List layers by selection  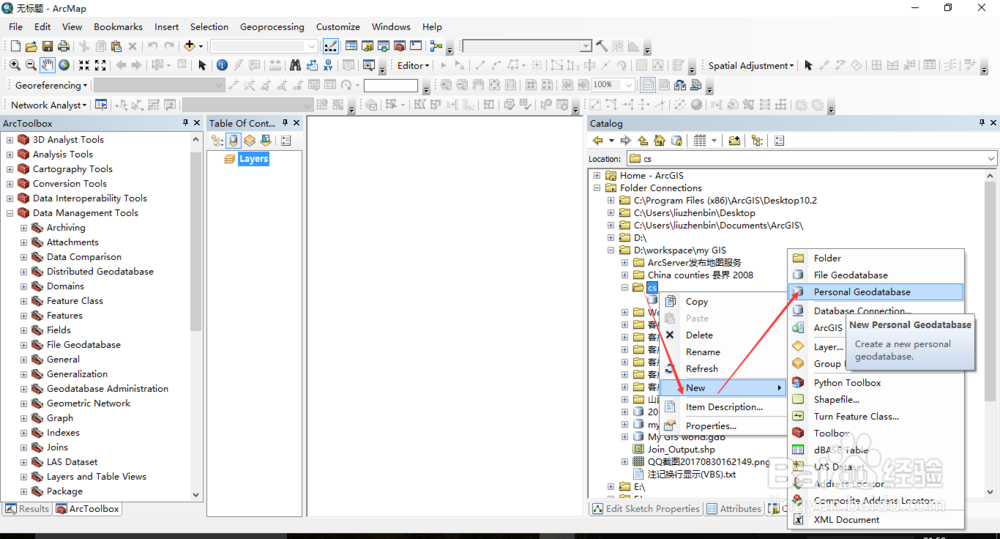coord(265,140)
